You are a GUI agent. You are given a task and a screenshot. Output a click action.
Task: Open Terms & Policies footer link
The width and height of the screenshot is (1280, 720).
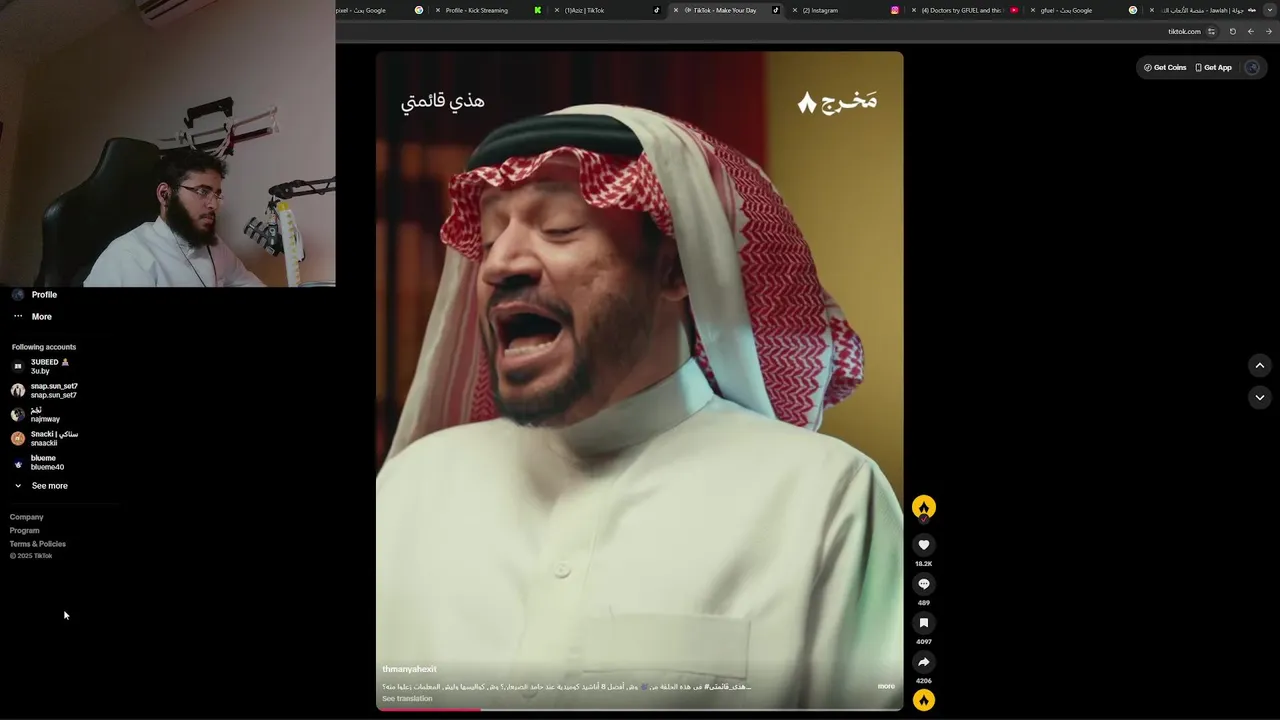point(38,544)
